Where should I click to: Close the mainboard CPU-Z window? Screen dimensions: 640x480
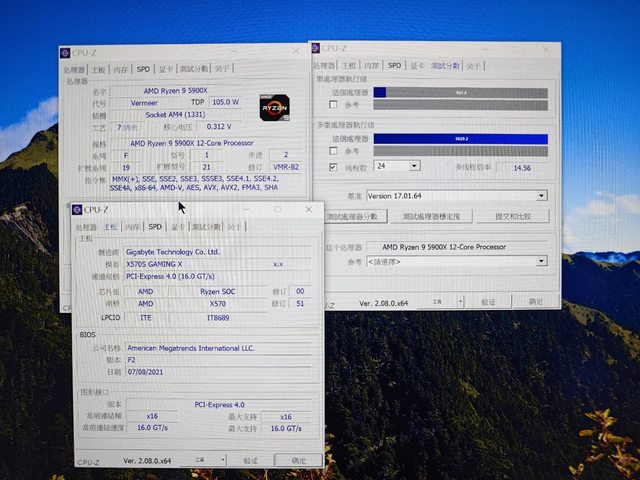[306, 210]
